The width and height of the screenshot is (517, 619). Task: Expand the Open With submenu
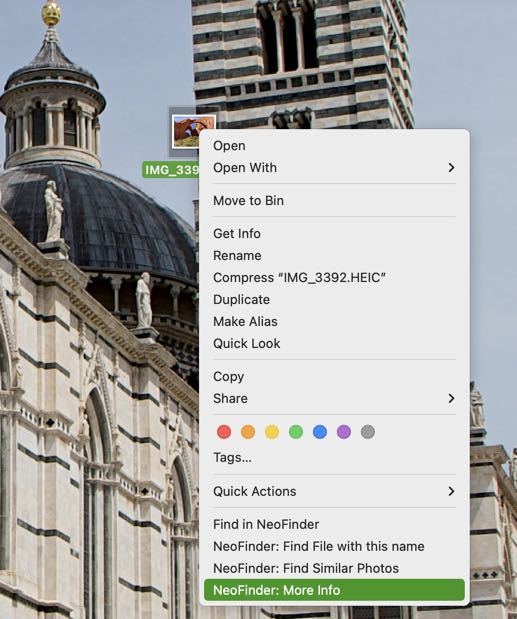[334, 168]
